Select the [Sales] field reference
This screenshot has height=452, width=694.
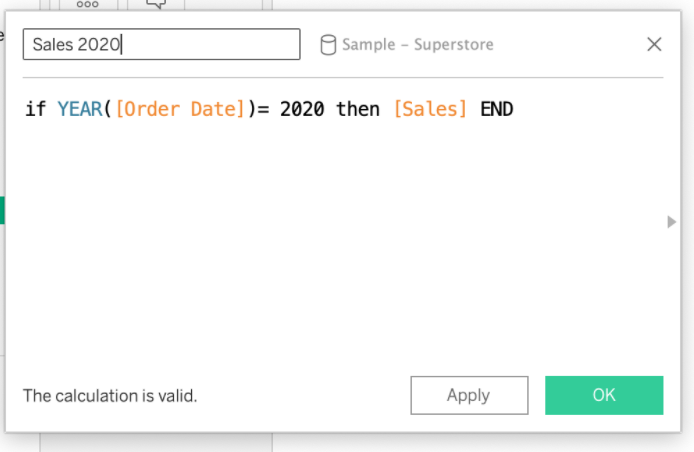[430, 109]
